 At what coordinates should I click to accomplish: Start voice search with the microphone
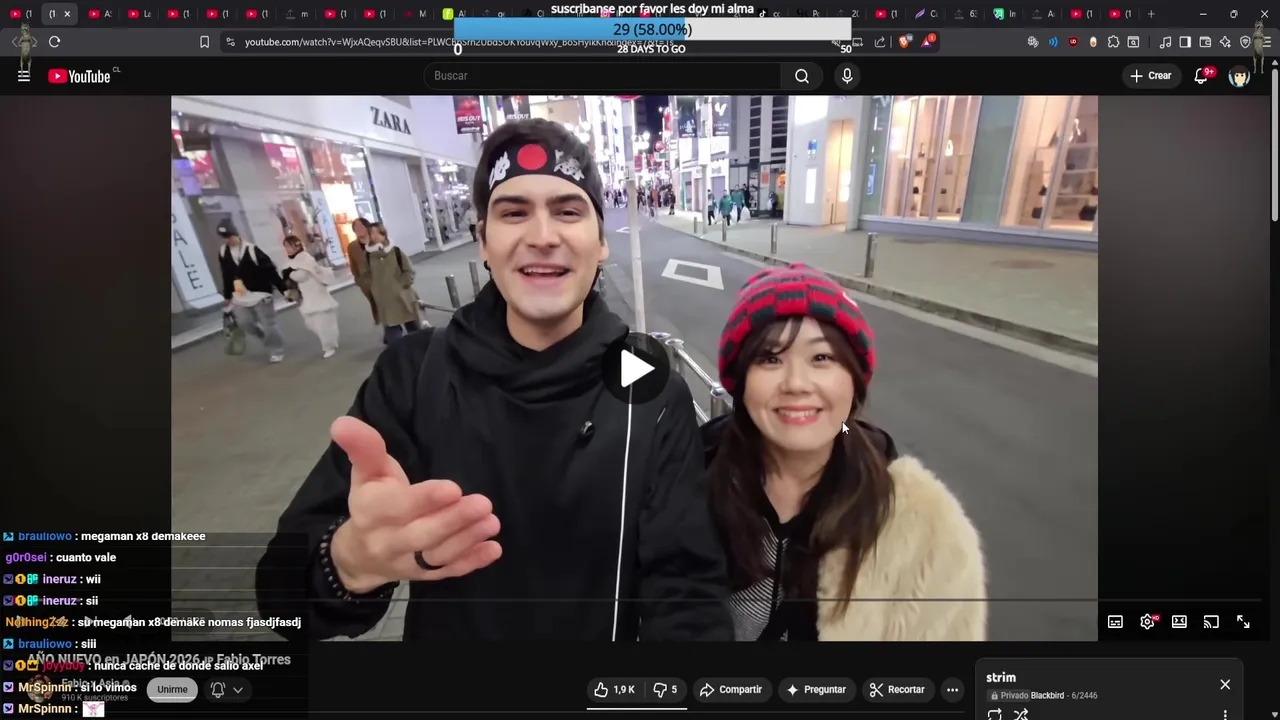click(847, 76)
